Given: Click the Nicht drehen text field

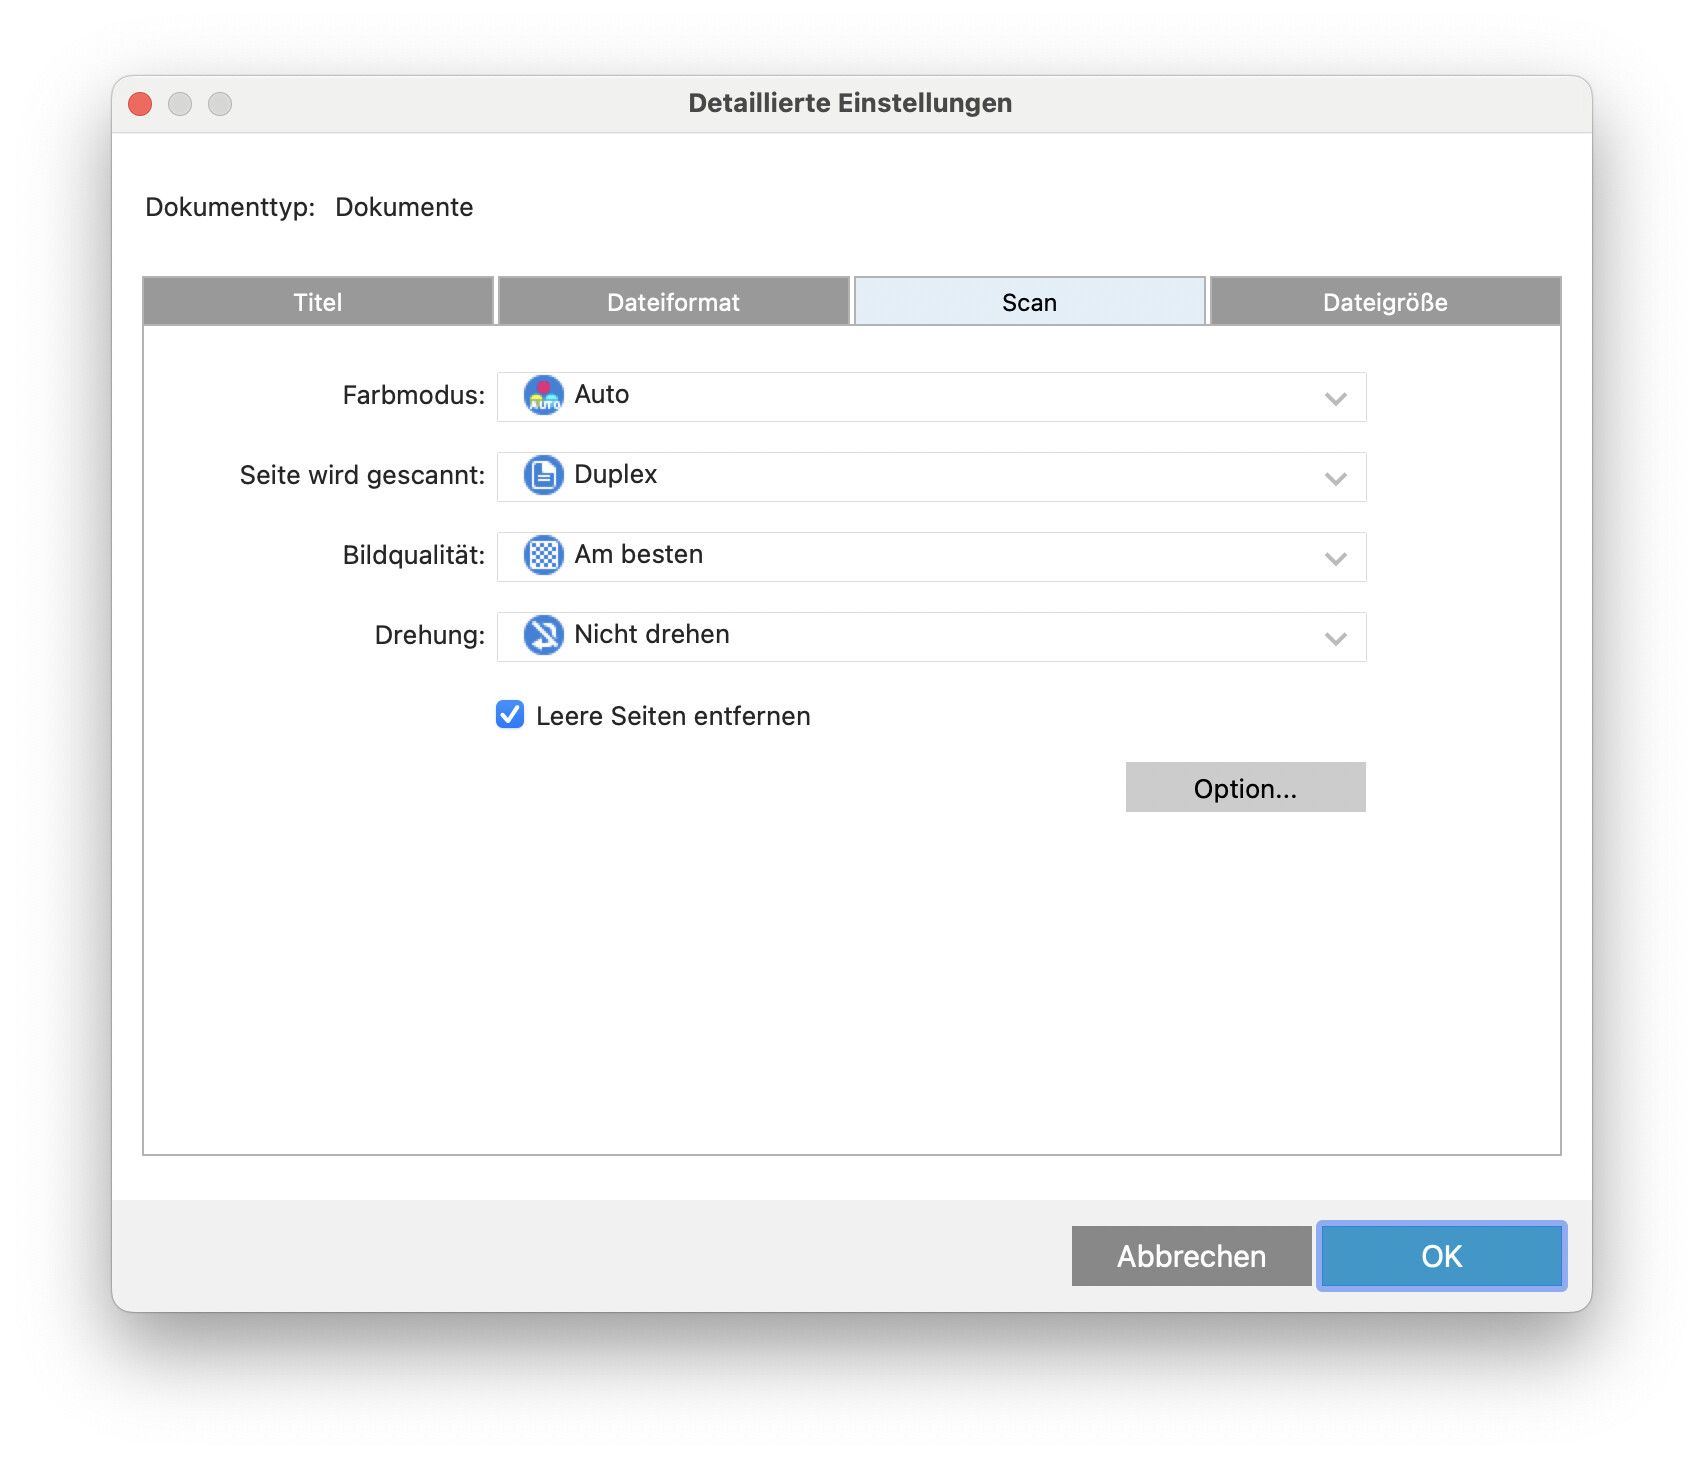Looking at the screenshot, I should 652,635.
